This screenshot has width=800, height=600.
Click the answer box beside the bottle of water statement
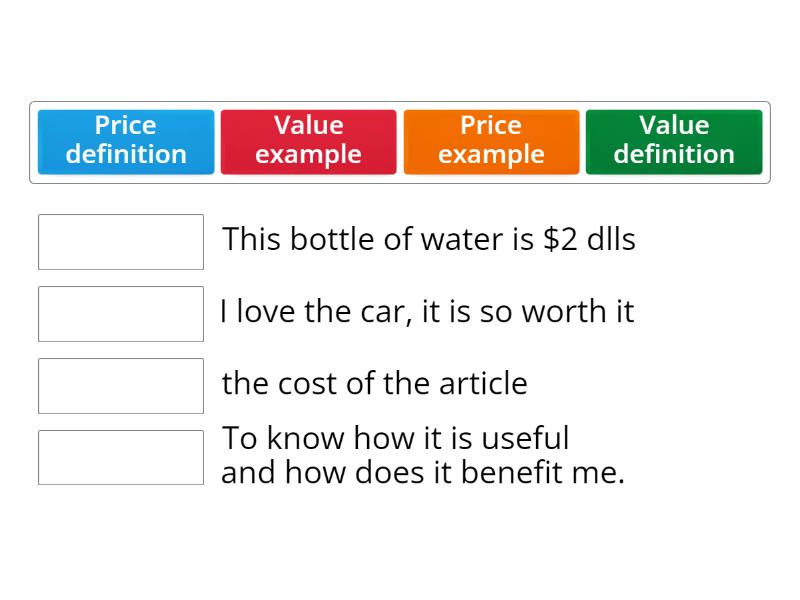120,241
